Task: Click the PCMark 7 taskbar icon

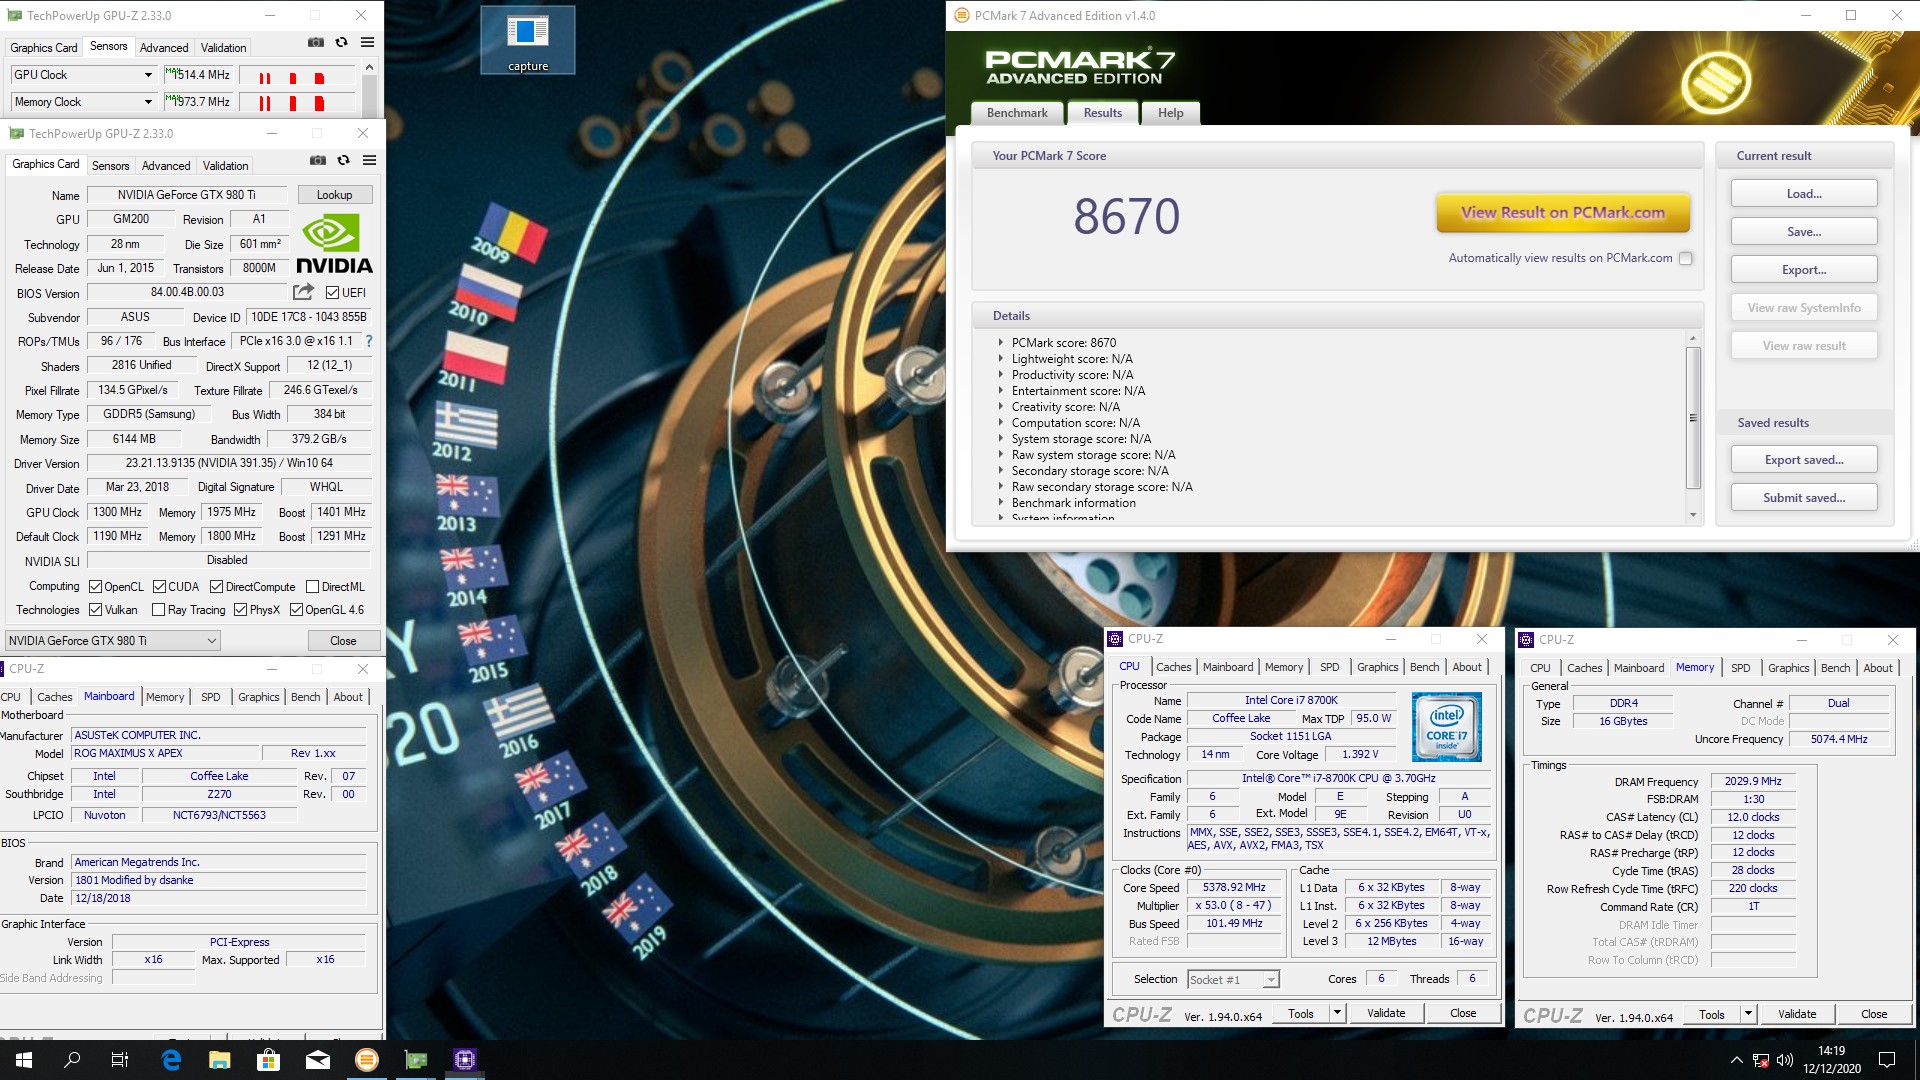Action: pos(367,1060)
